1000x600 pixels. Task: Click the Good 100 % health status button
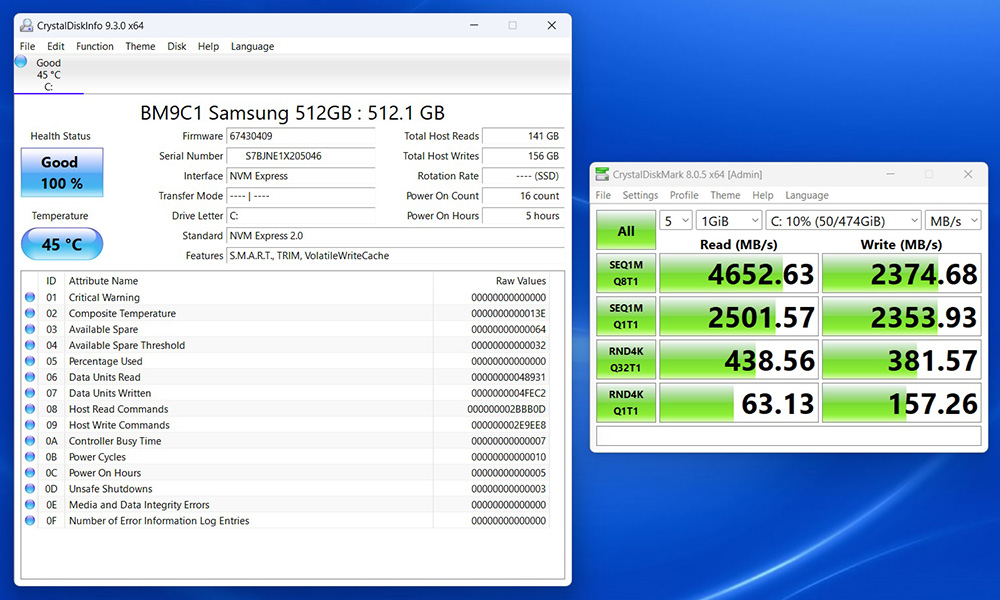(62, 172)
